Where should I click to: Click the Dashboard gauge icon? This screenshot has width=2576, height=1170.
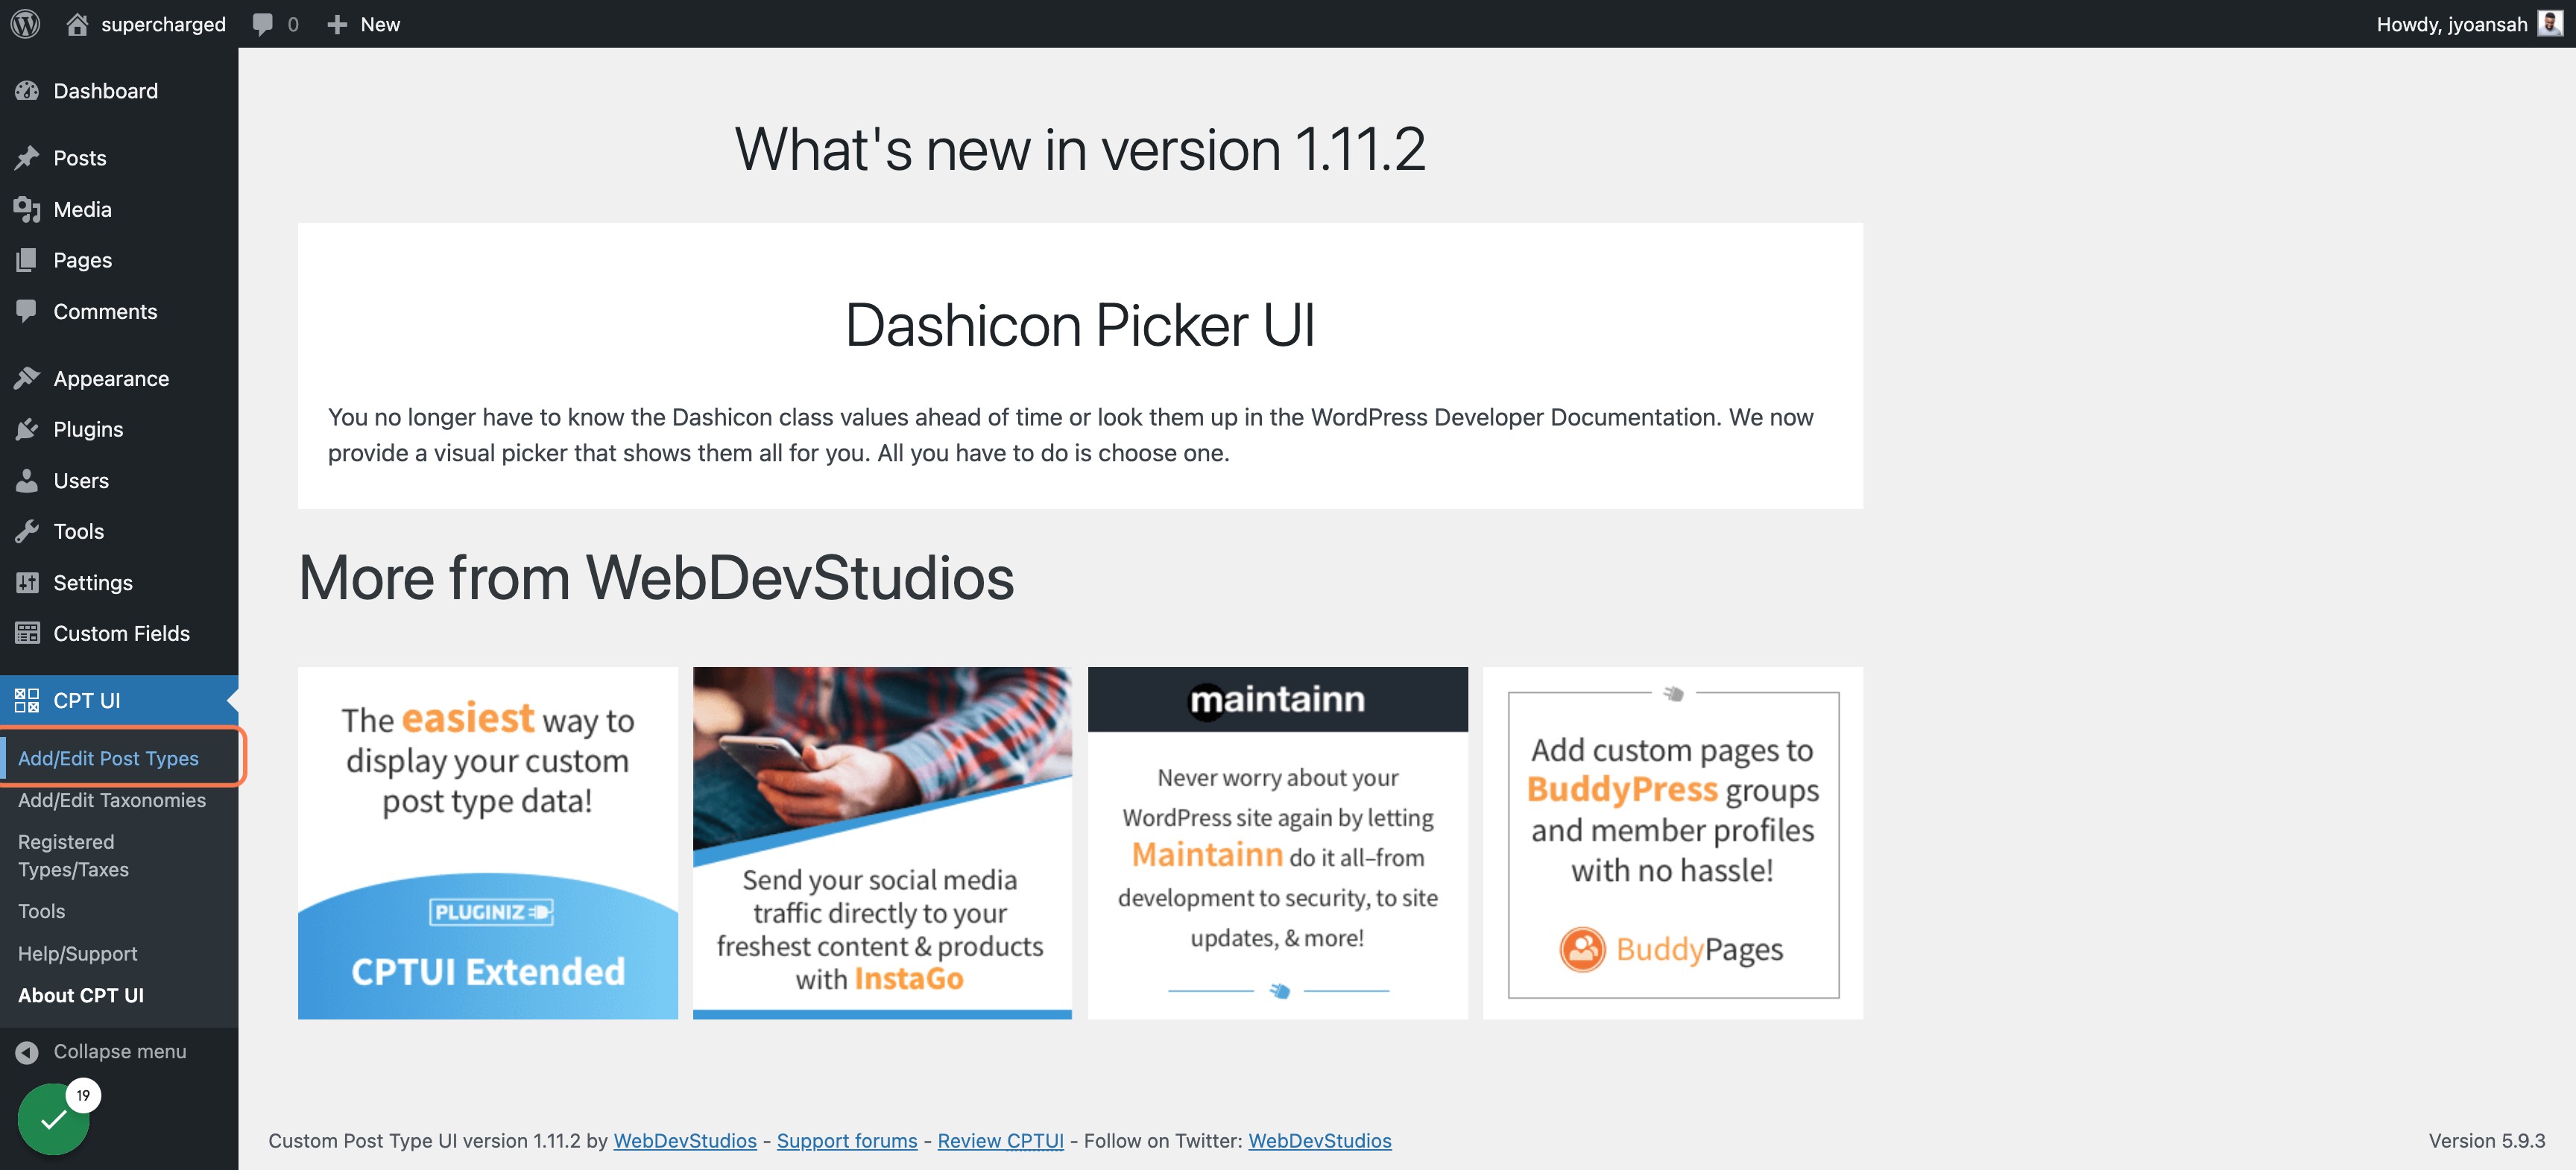27,91
